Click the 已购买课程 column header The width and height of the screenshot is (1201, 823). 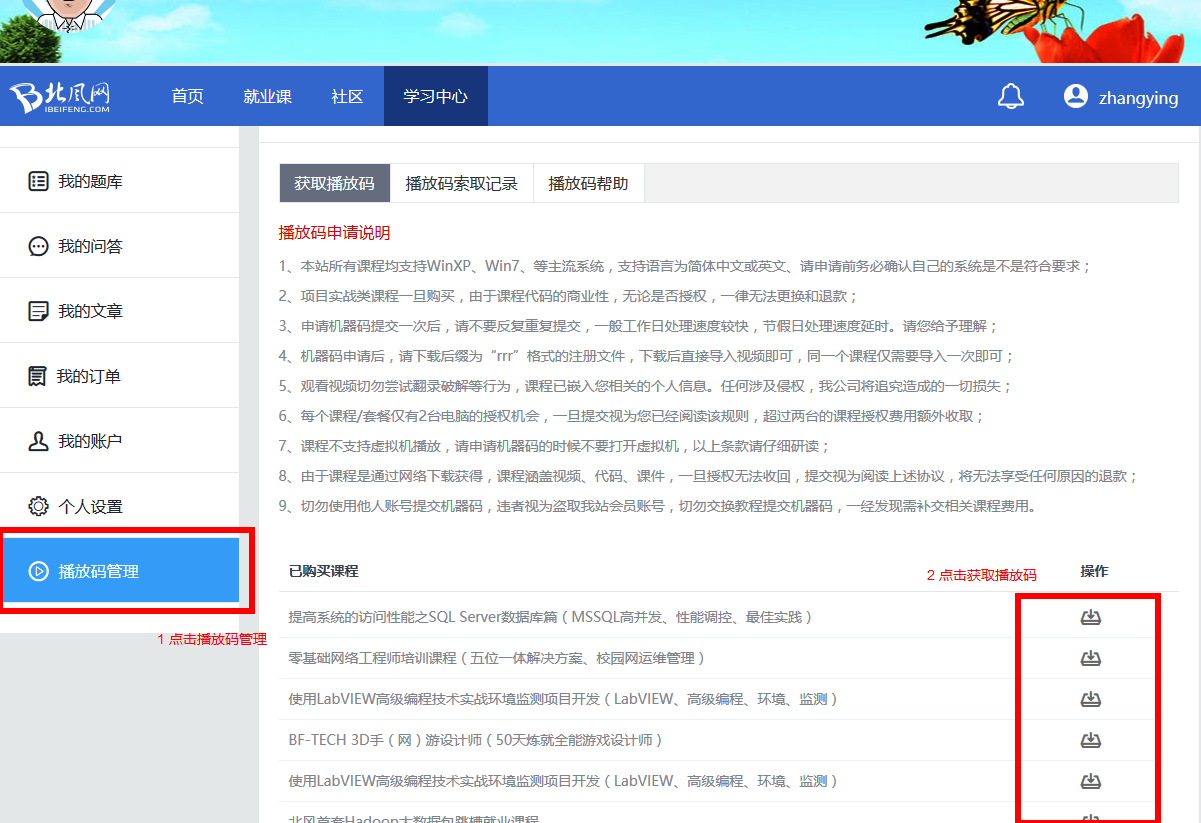coord(323,571)
